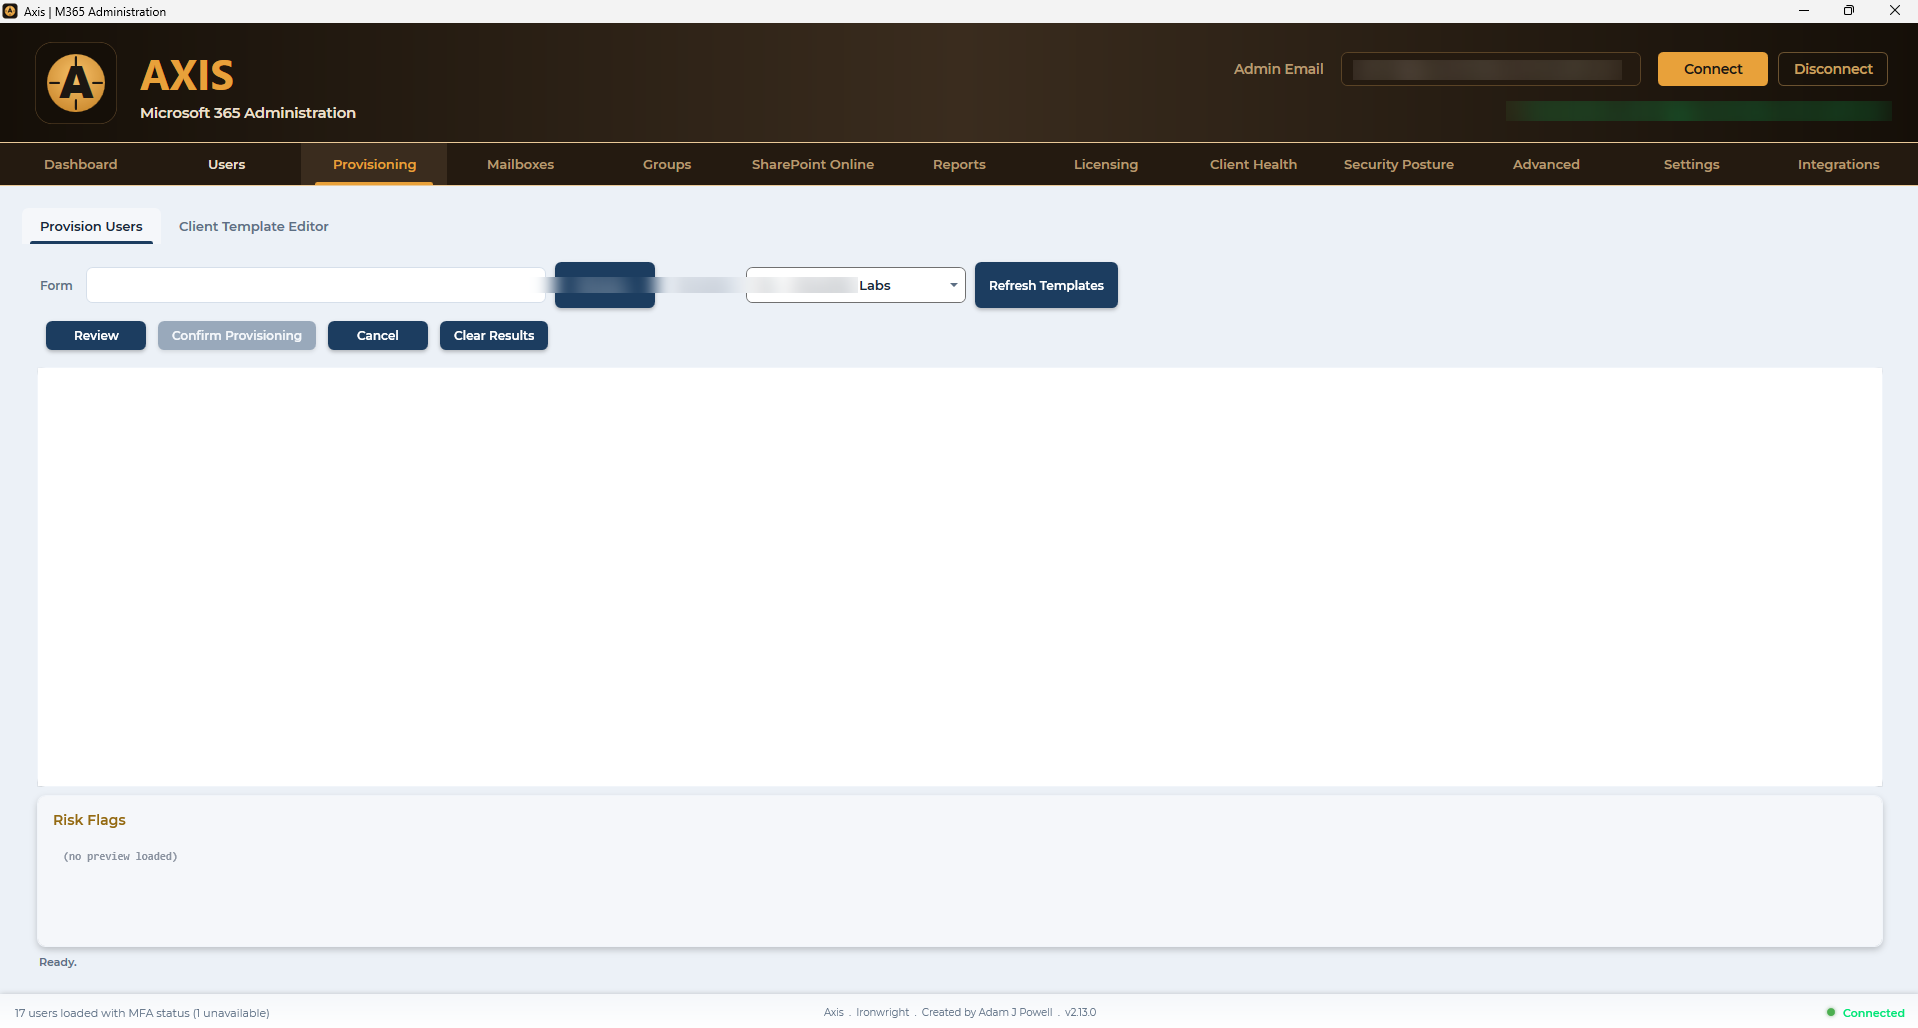Click the blurred button beside Form field
Image resolution: width=1918 pixels, height=1028 pixels.
tap(605, 285)
